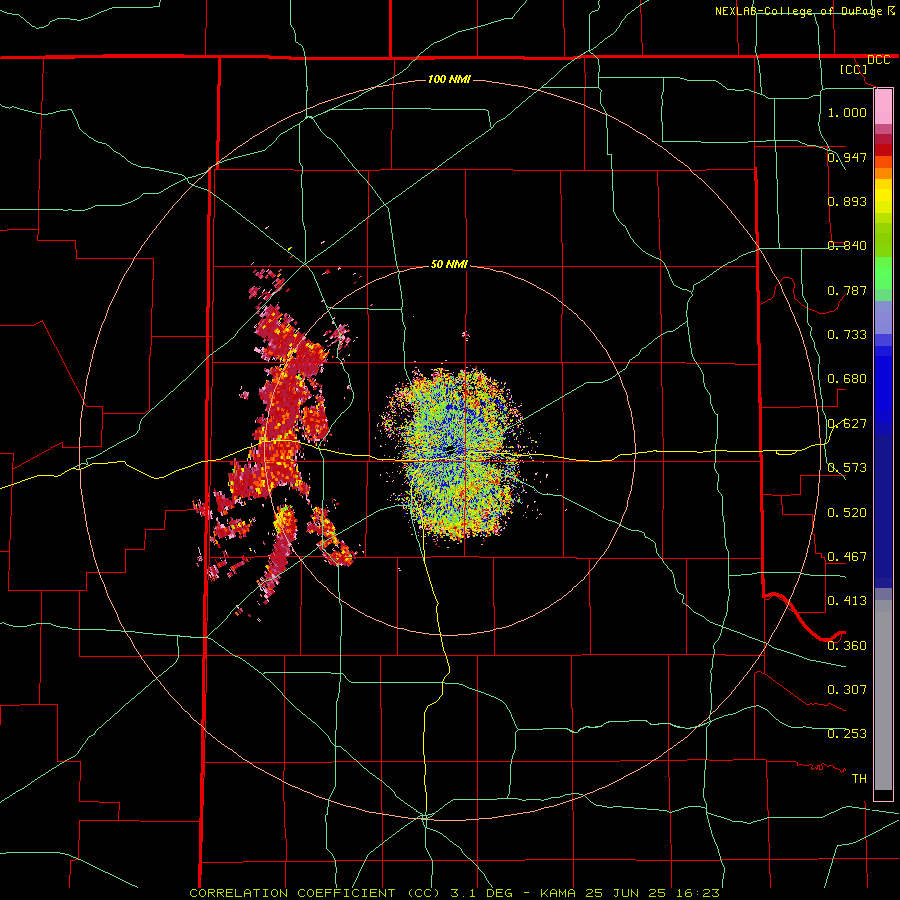
Task: Select the 0.573 scale value
Action: coord(847,468)
